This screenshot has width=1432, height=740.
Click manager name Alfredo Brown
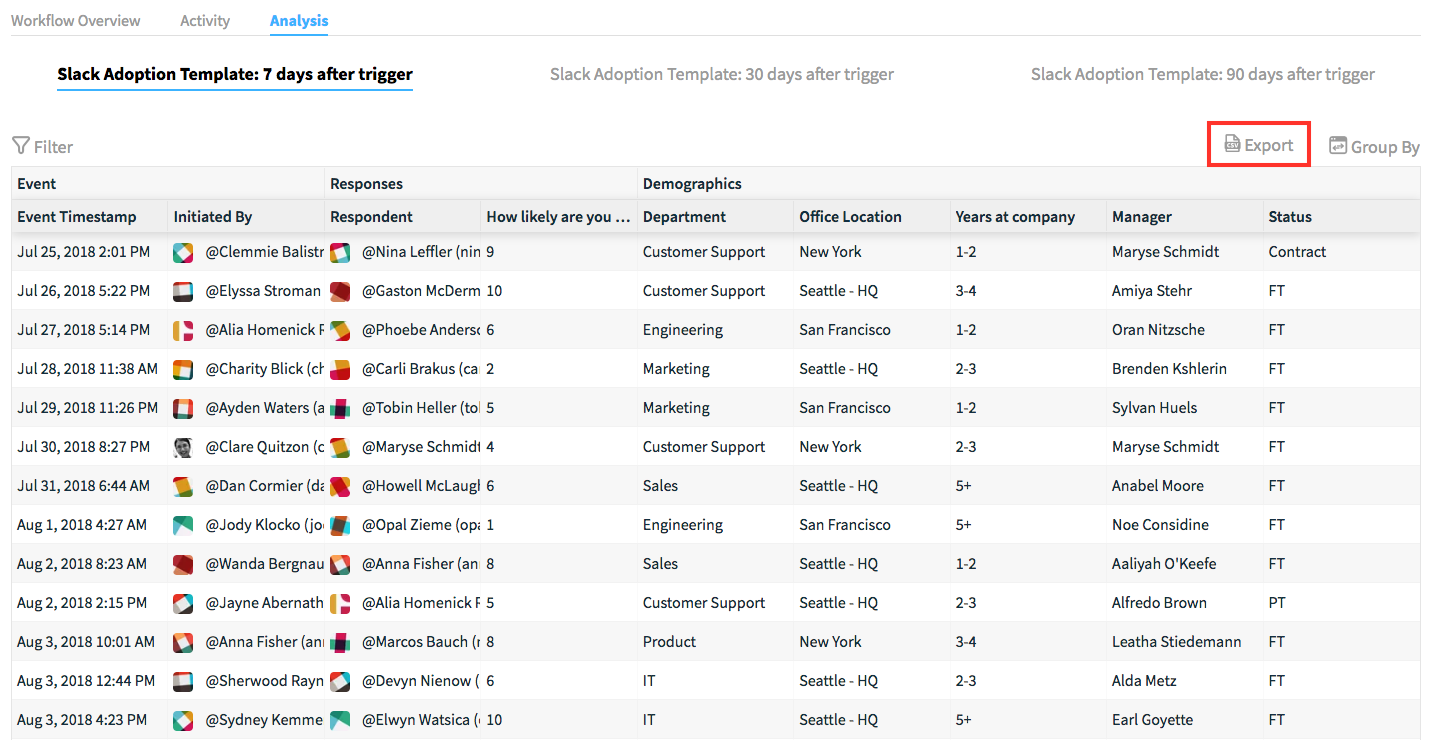pyautogui.click(x=1159, y=603)
